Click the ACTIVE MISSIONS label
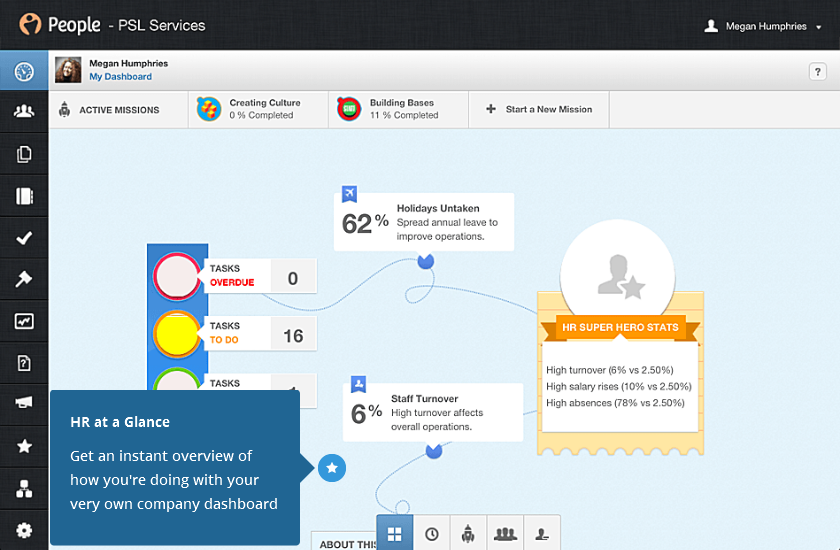This screenshot has width=840, height=550. pos(119,110)
